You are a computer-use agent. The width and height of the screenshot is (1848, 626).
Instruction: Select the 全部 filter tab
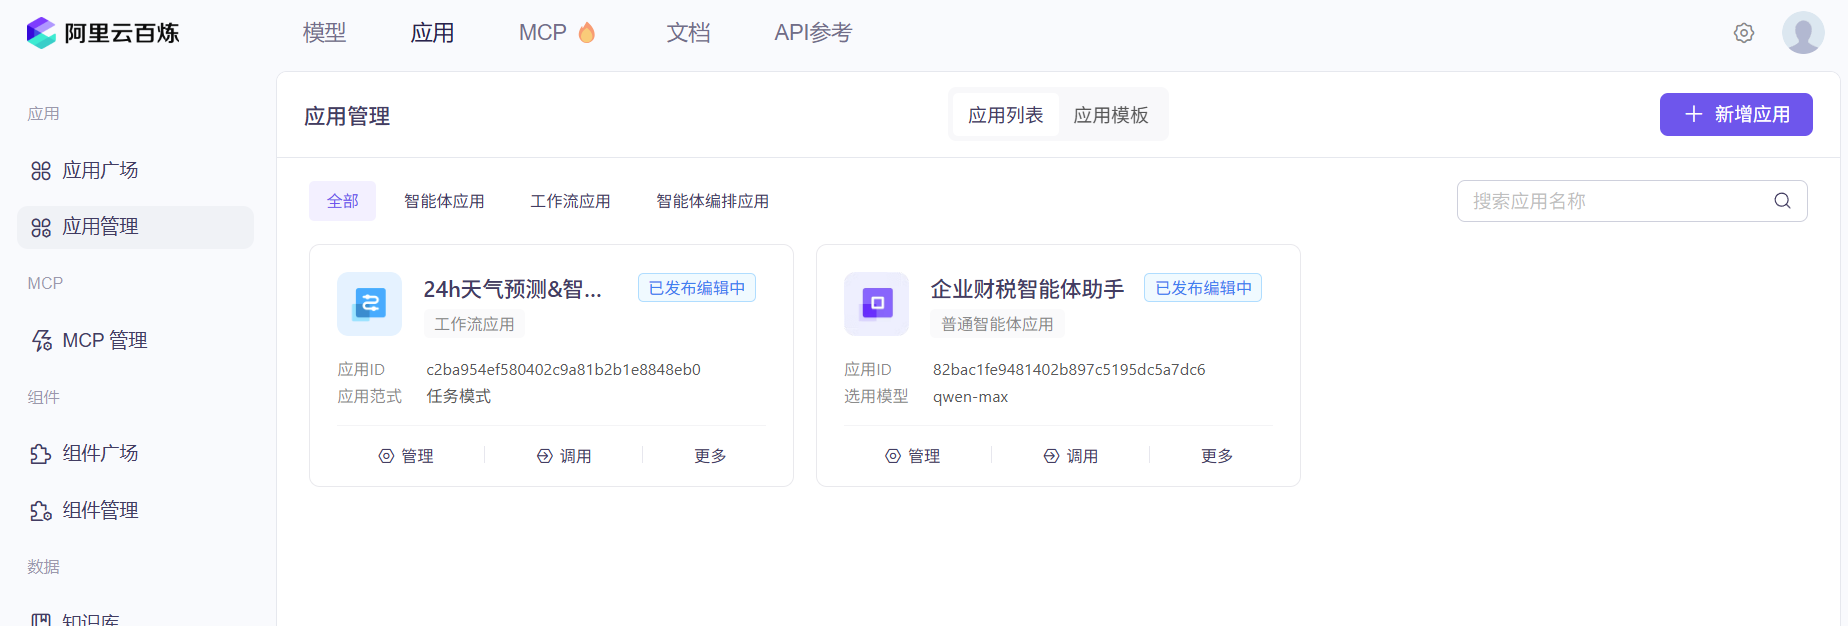(x=343, y=201)
